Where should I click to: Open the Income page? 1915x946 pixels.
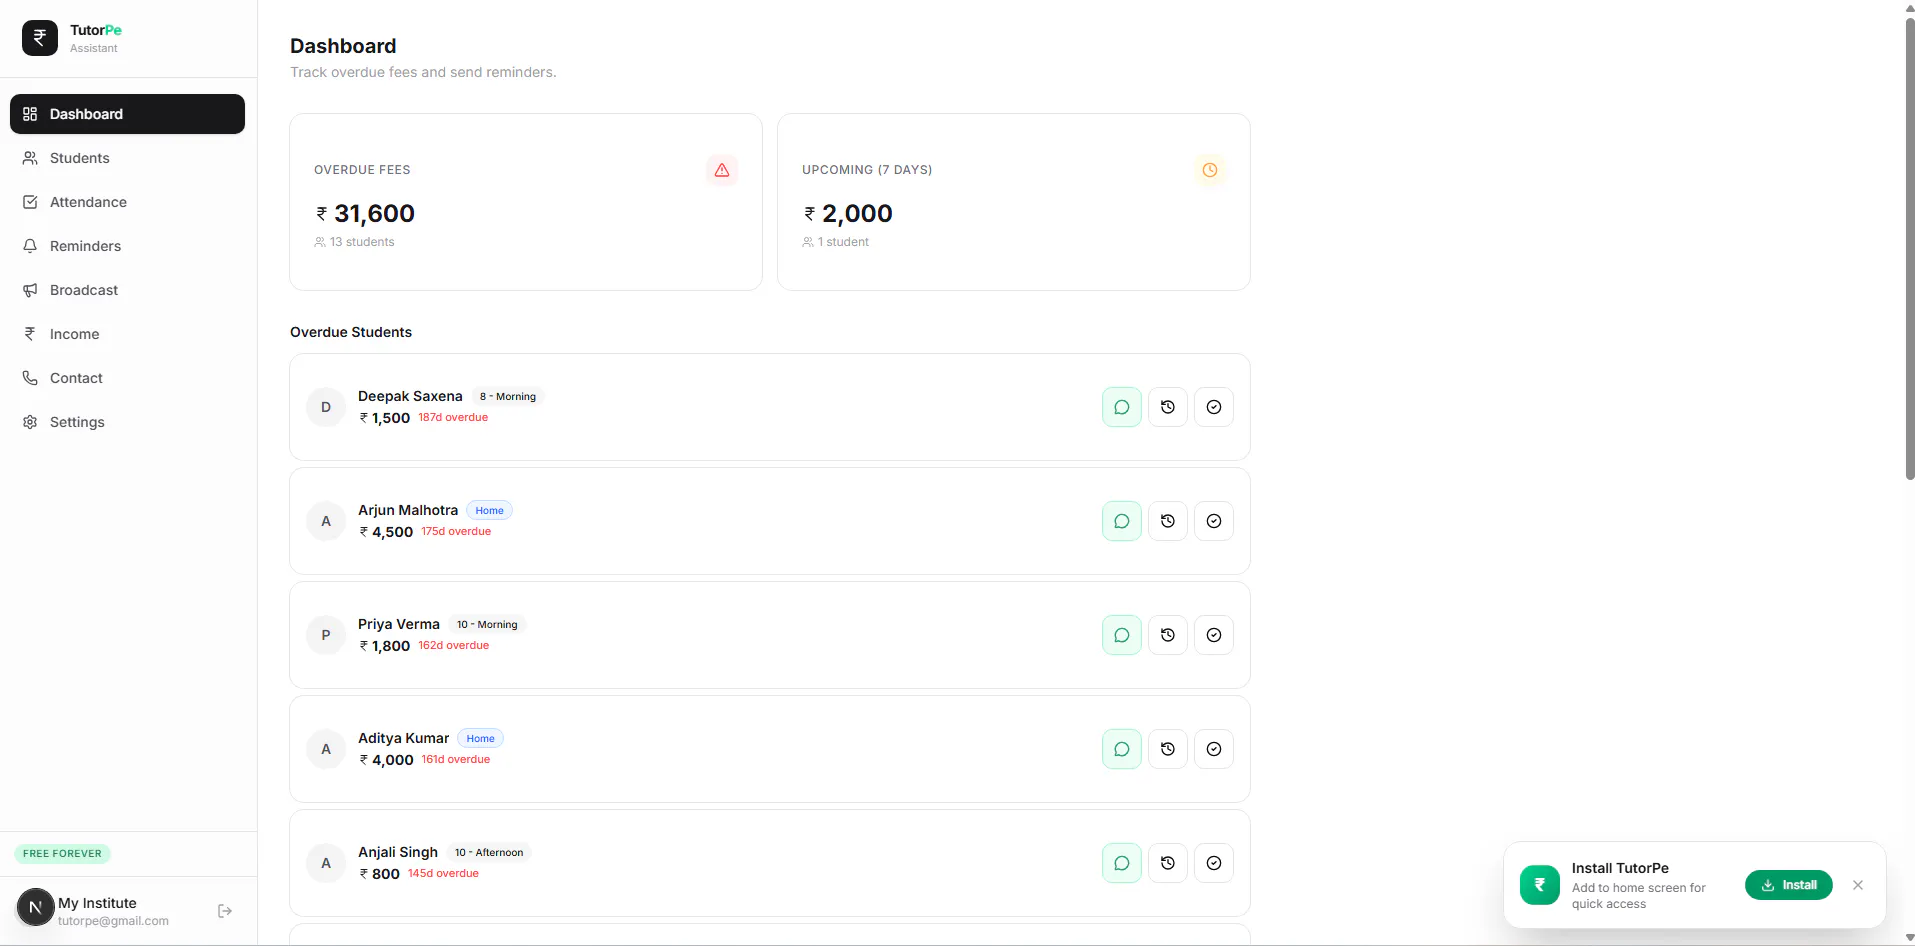pyautogui.click(x=127, y=334)
